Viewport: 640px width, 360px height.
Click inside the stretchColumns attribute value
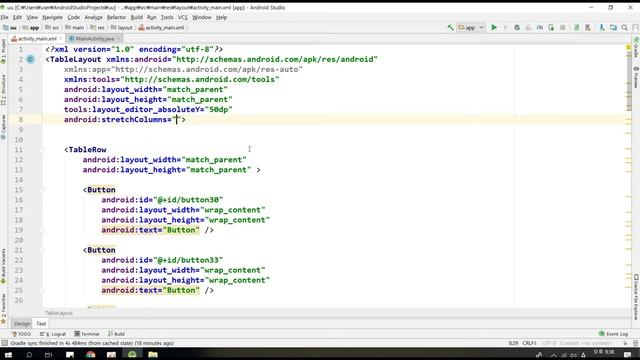click(177, 120)
